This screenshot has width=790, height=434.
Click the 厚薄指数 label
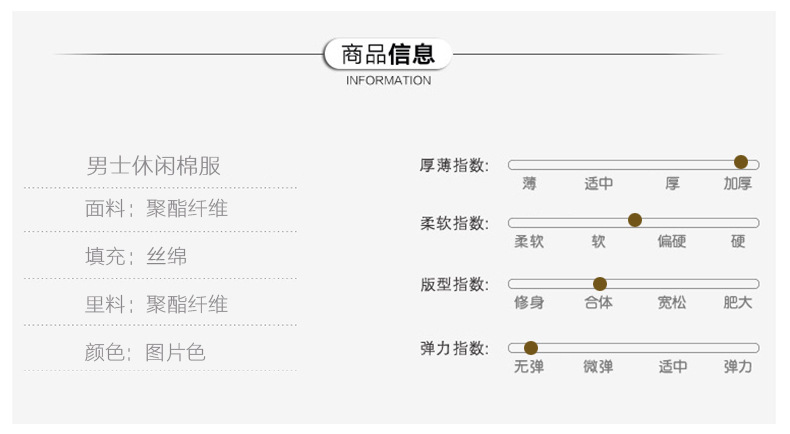pyautogui.click(x=454, y=165)
